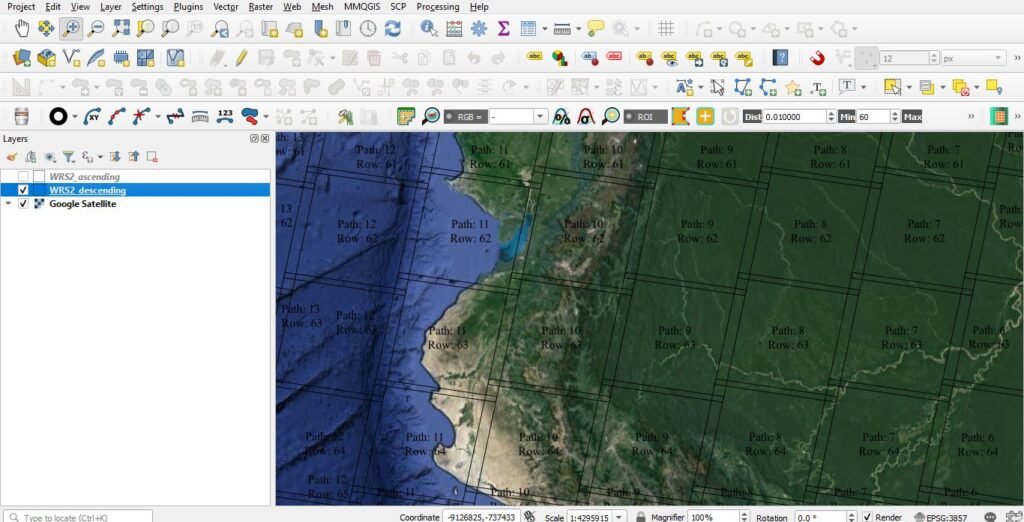The height and width of the screenshot is (522, 1024).
Task: Collapse the Google Satellite layer tree arrow
Action: pyautogui.click(x=9, y=204)
